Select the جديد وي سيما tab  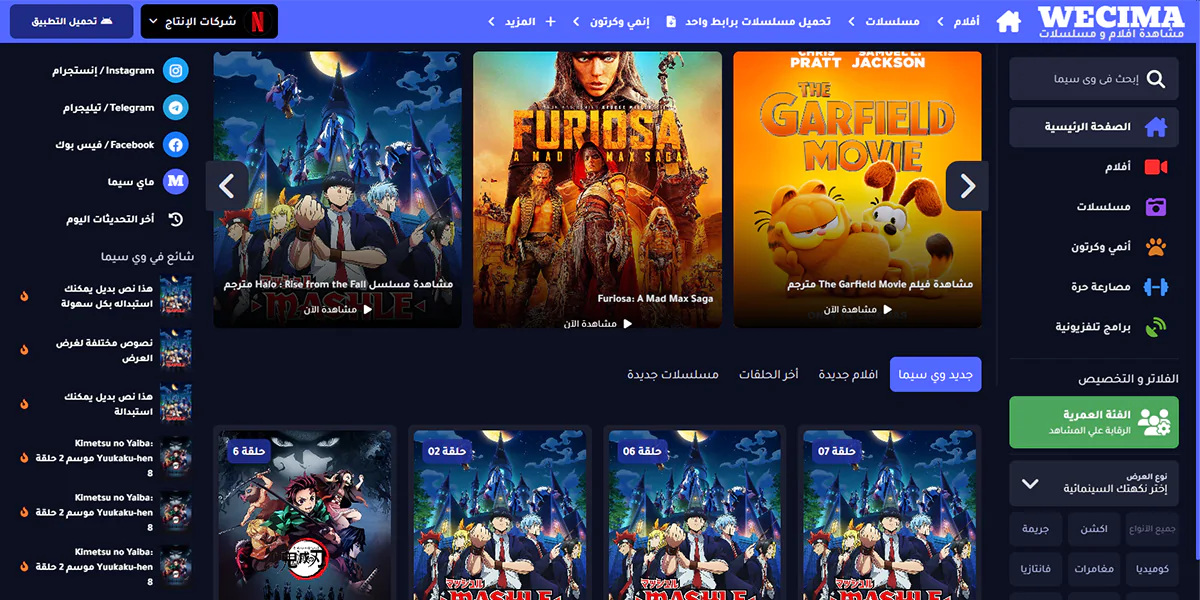click(936, 374)
